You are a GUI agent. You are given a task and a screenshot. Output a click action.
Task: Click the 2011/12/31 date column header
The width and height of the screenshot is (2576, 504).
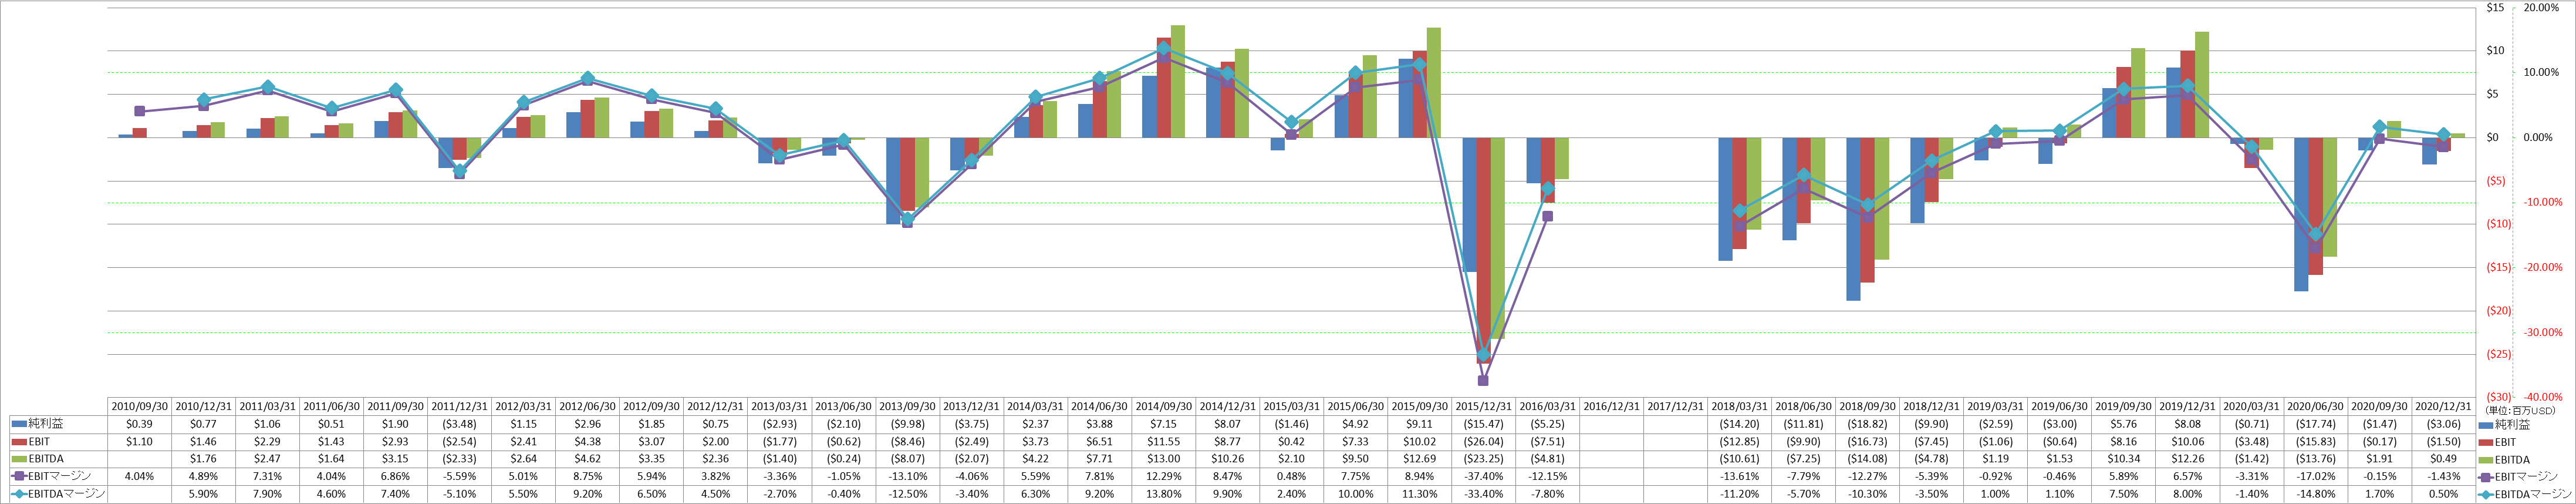pos(460,407)
